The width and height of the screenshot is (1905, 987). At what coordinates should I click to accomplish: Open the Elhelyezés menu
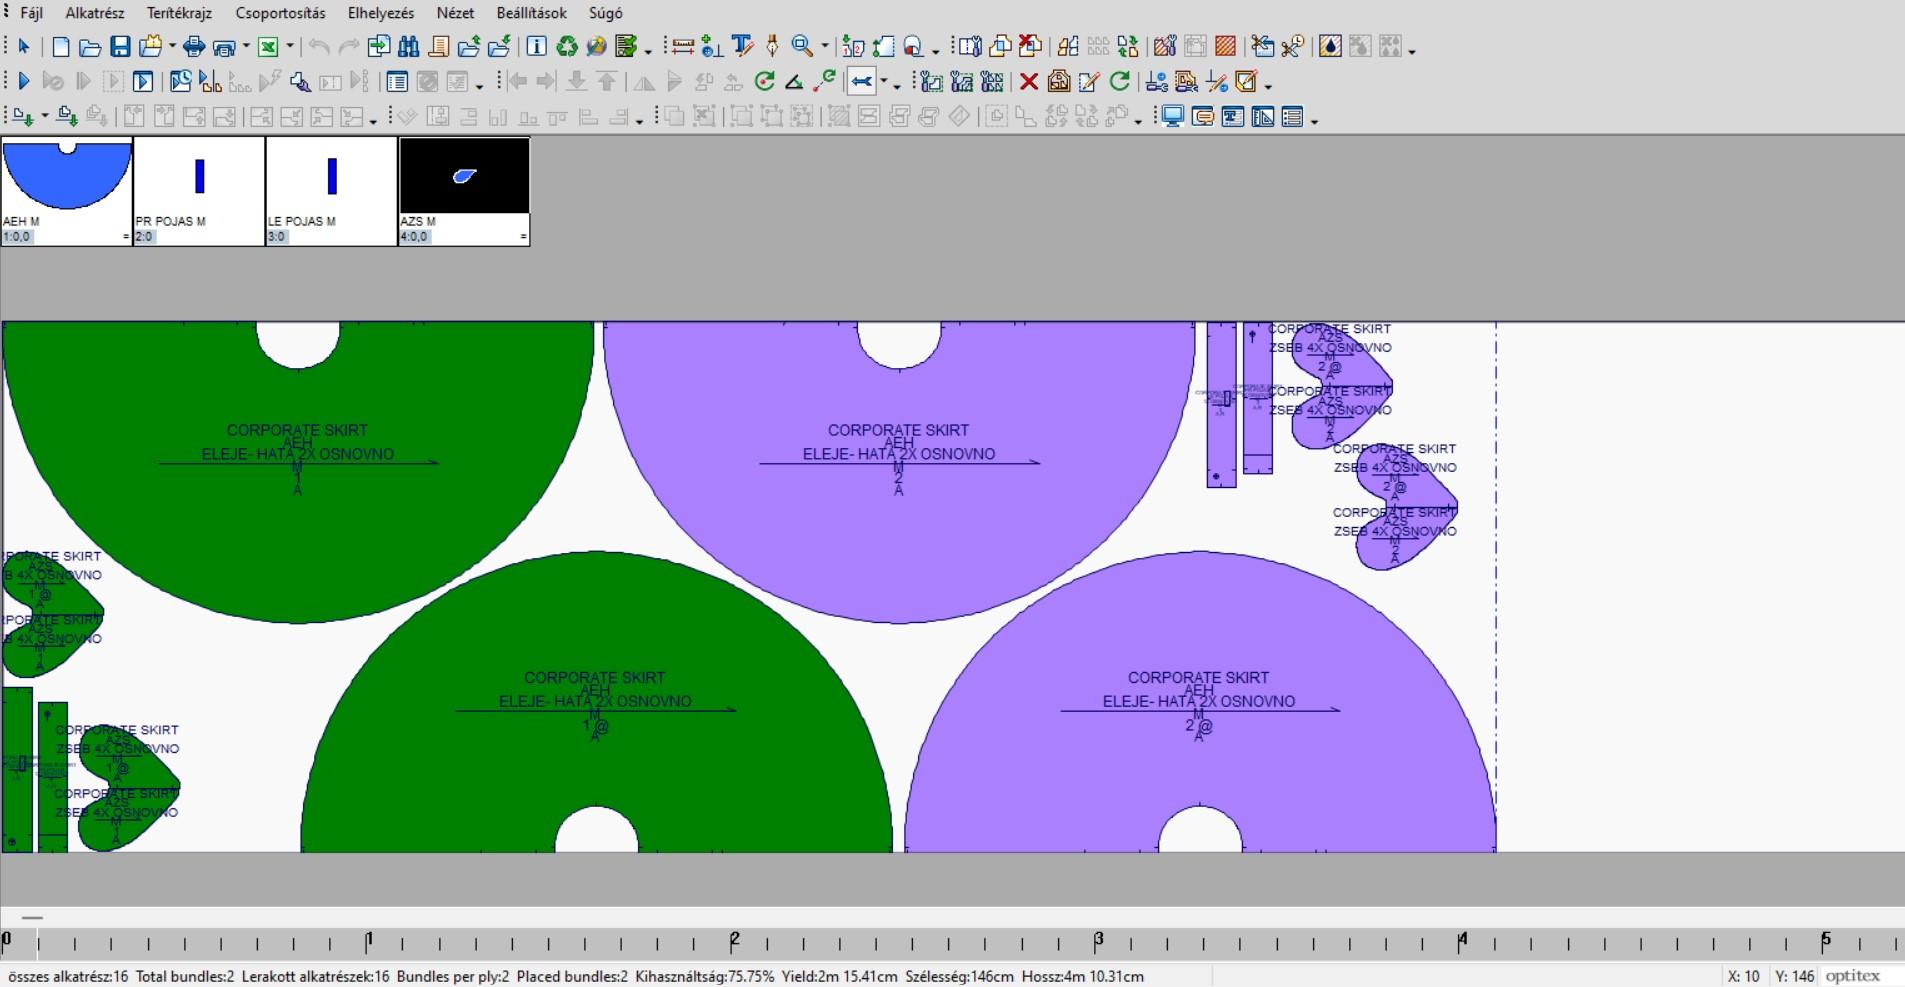[x=381, y=13]
